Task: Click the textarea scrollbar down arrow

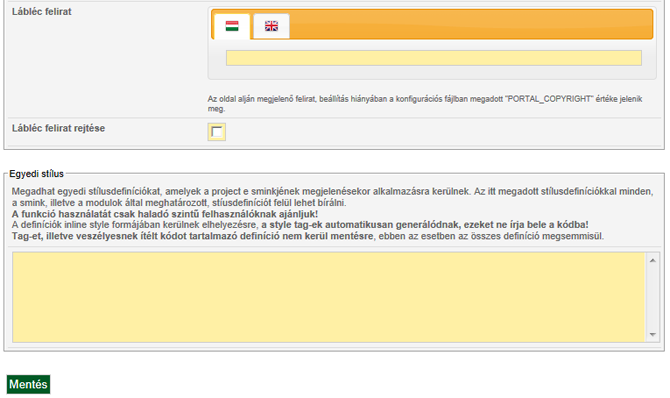Action: [652, 335]
